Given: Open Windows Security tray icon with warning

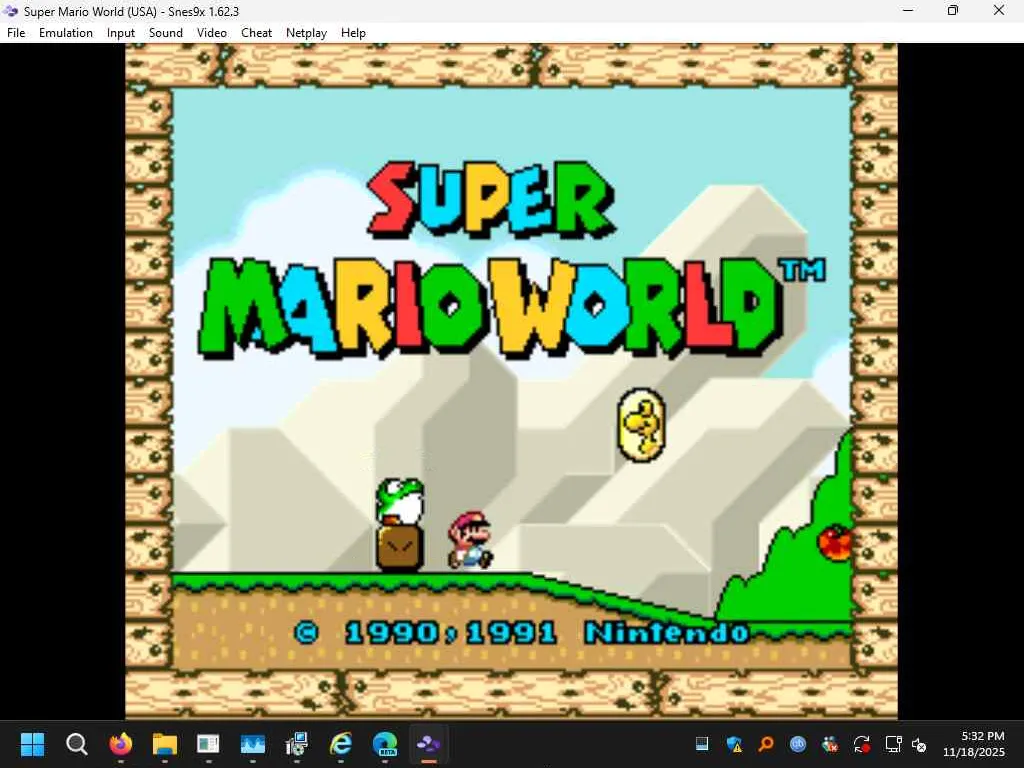Looking at the screenshot, I should [x=735, y=744].
